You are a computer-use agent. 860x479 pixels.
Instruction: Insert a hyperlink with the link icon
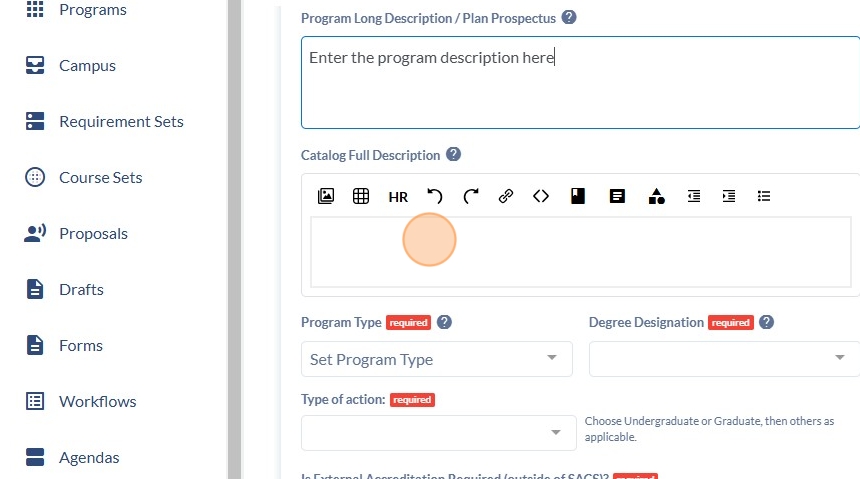point(506,196)
